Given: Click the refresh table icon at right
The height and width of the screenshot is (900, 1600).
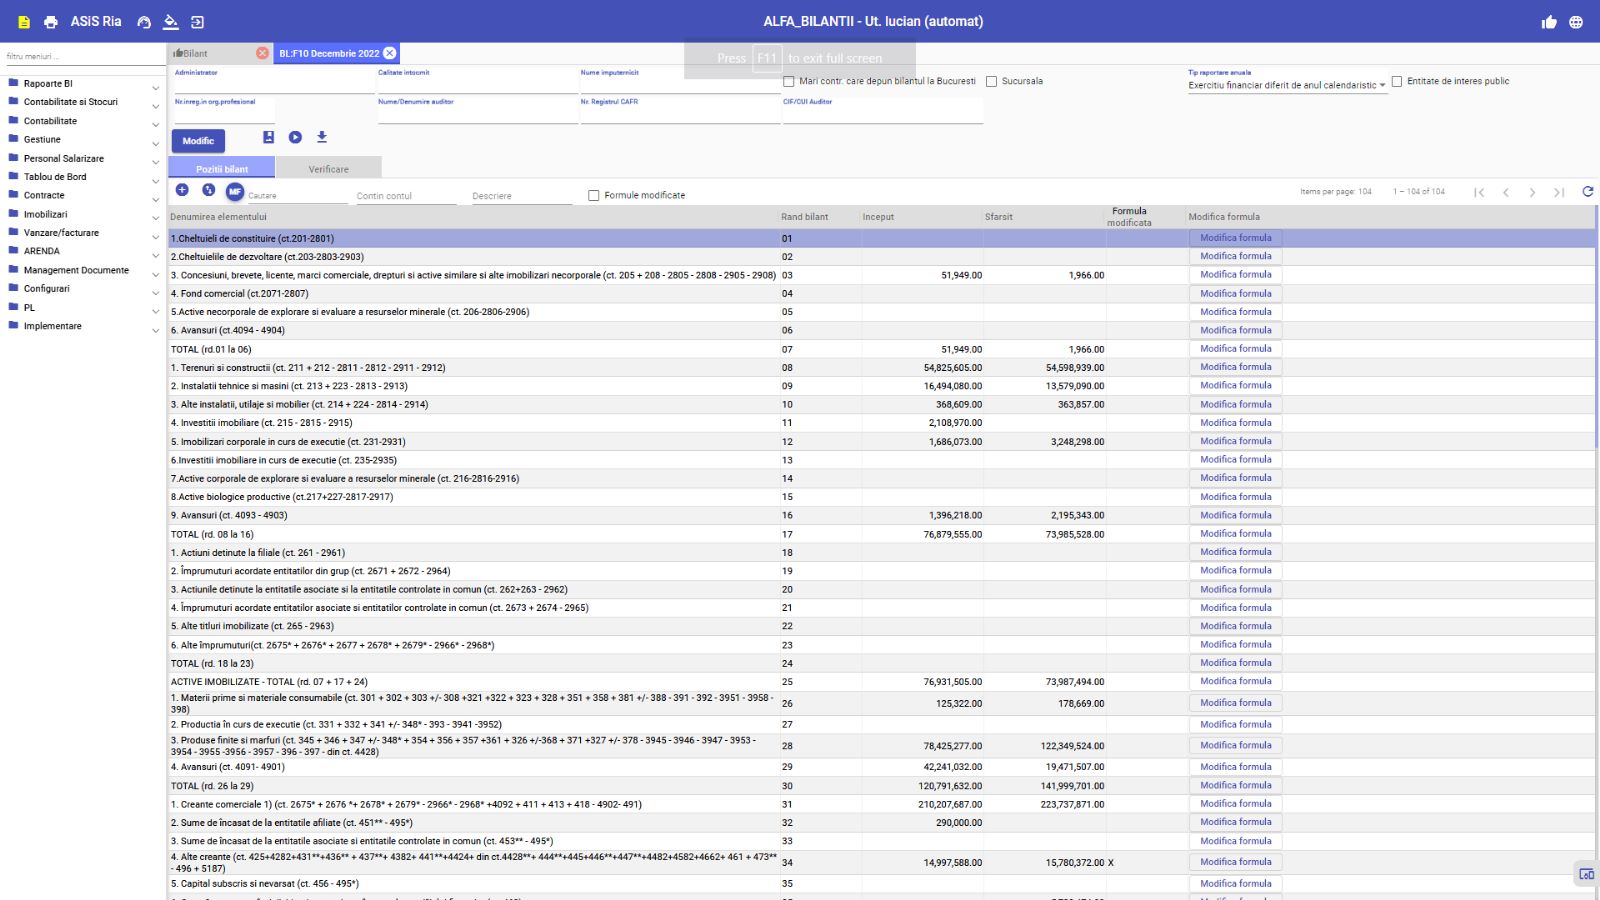Looking at the screenshot, I should click(x=1587, y=191).
